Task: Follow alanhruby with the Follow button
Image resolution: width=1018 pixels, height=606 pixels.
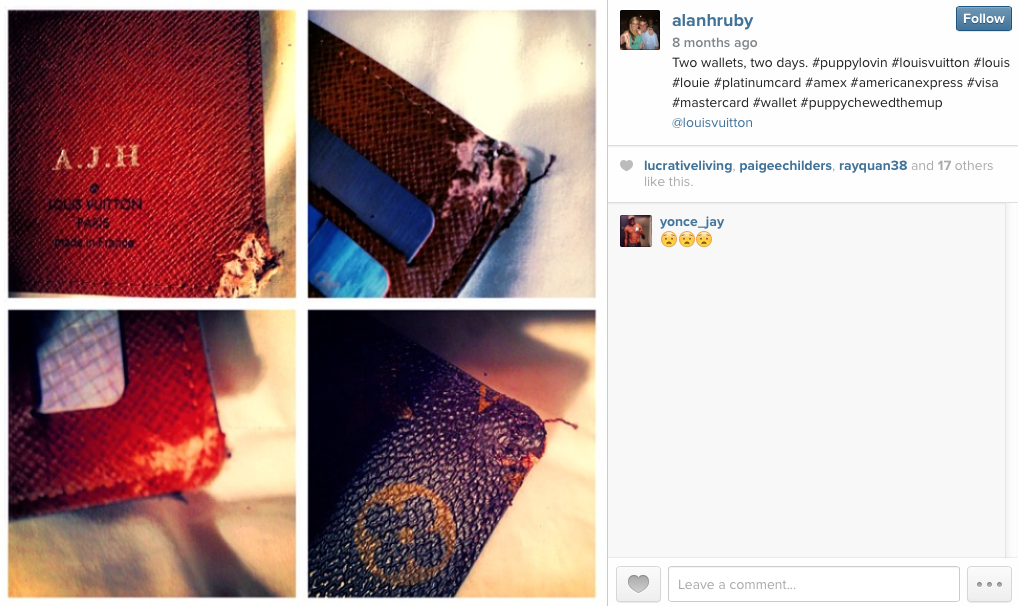Action: pos(983,19)
